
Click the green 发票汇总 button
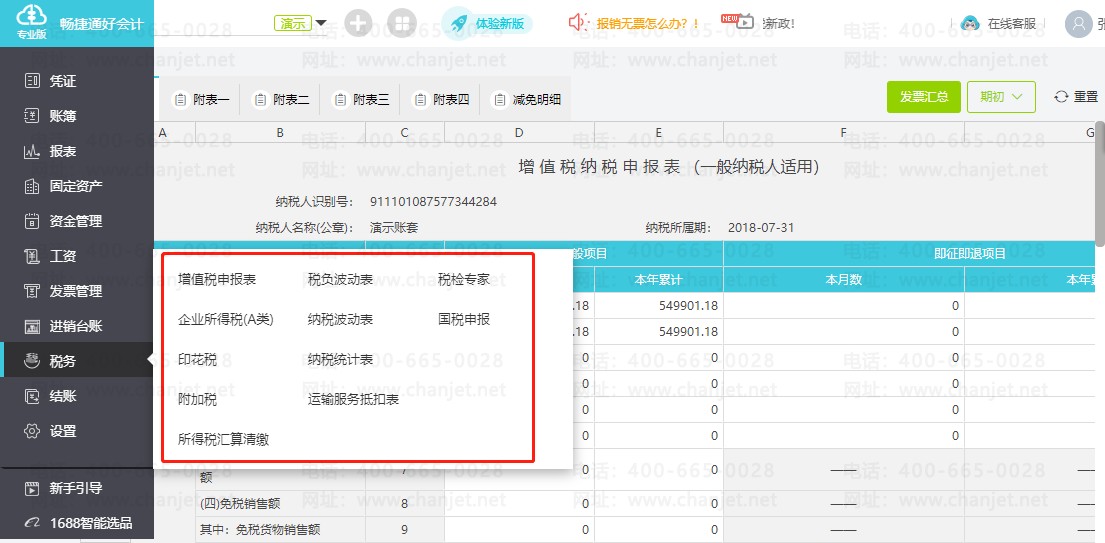tap(923, 97)
